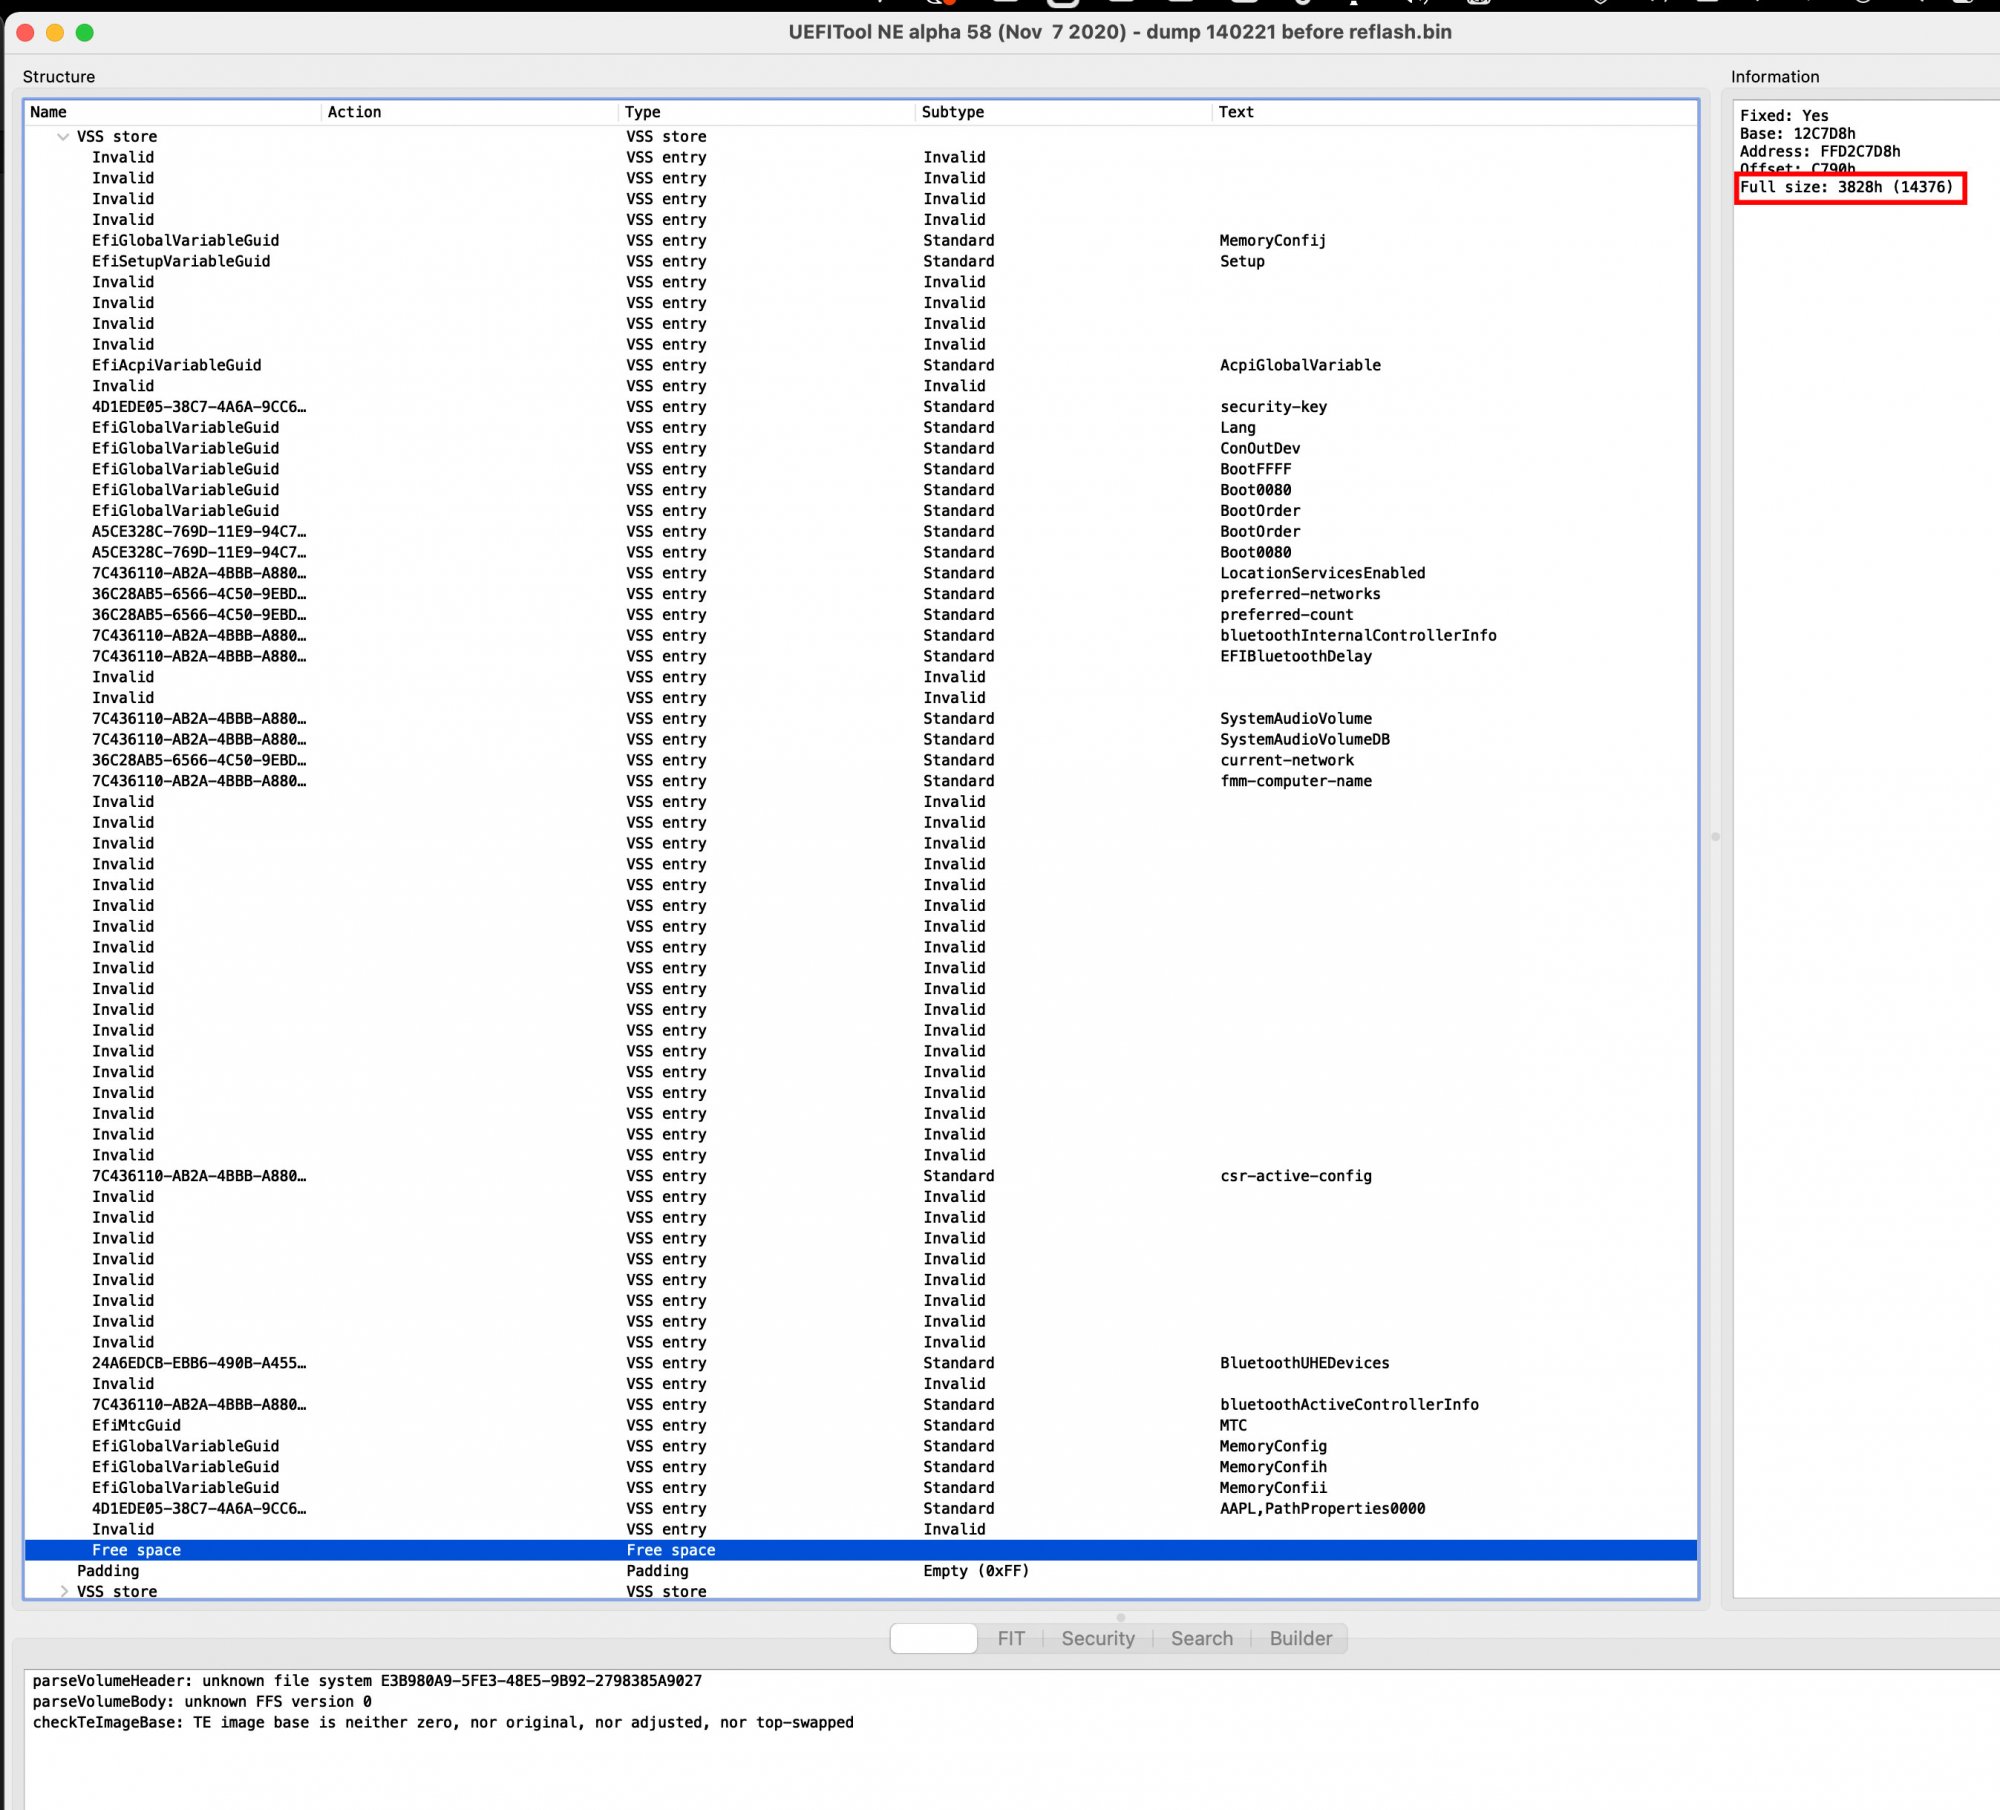Select the EfiMtcGuid tree item
This screenshot has height=1810, width=2000.
pyautogui.click(x=136, y=1425)
